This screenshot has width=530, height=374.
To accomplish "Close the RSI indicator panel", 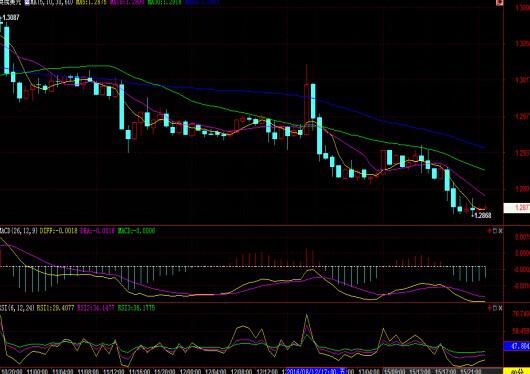I will tap(501, 308).
